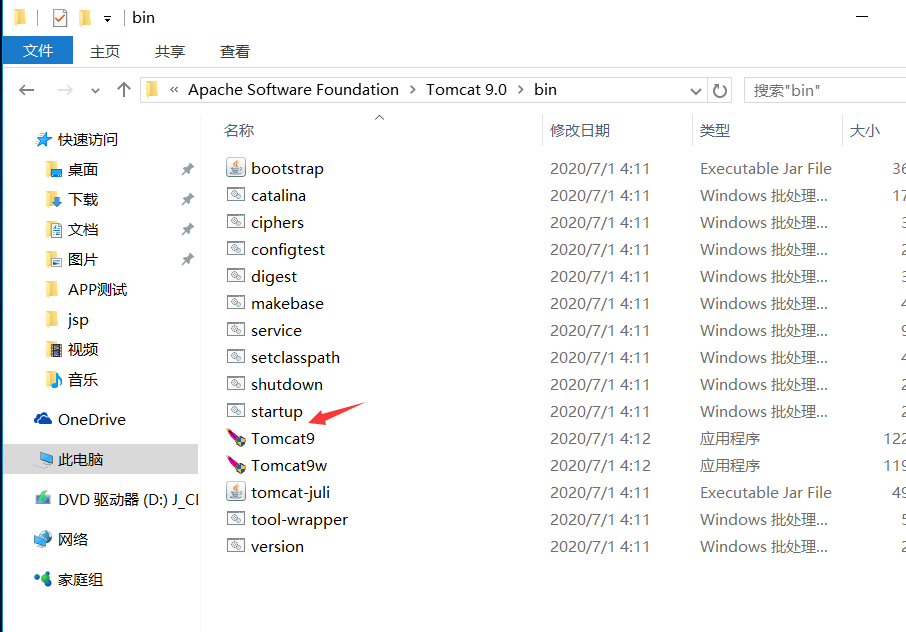Select the shutdown batch file icon
The image size is (906, 632).
point(236,384)
